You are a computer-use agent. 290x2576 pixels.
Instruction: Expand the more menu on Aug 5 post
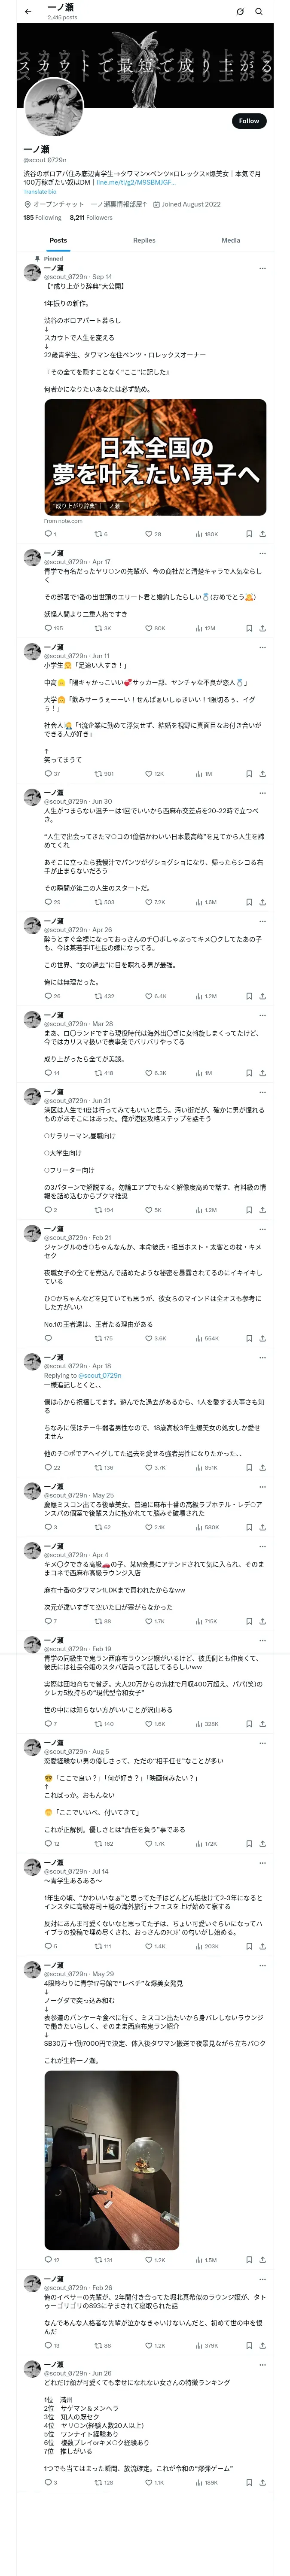click(x=262, y=1742)
